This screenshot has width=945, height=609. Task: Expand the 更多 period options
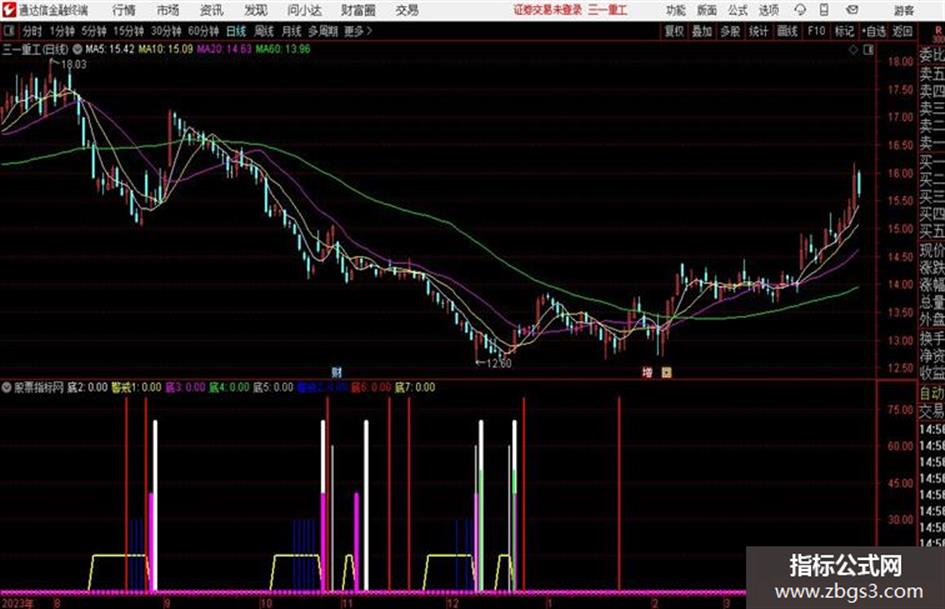pos(358,31)
